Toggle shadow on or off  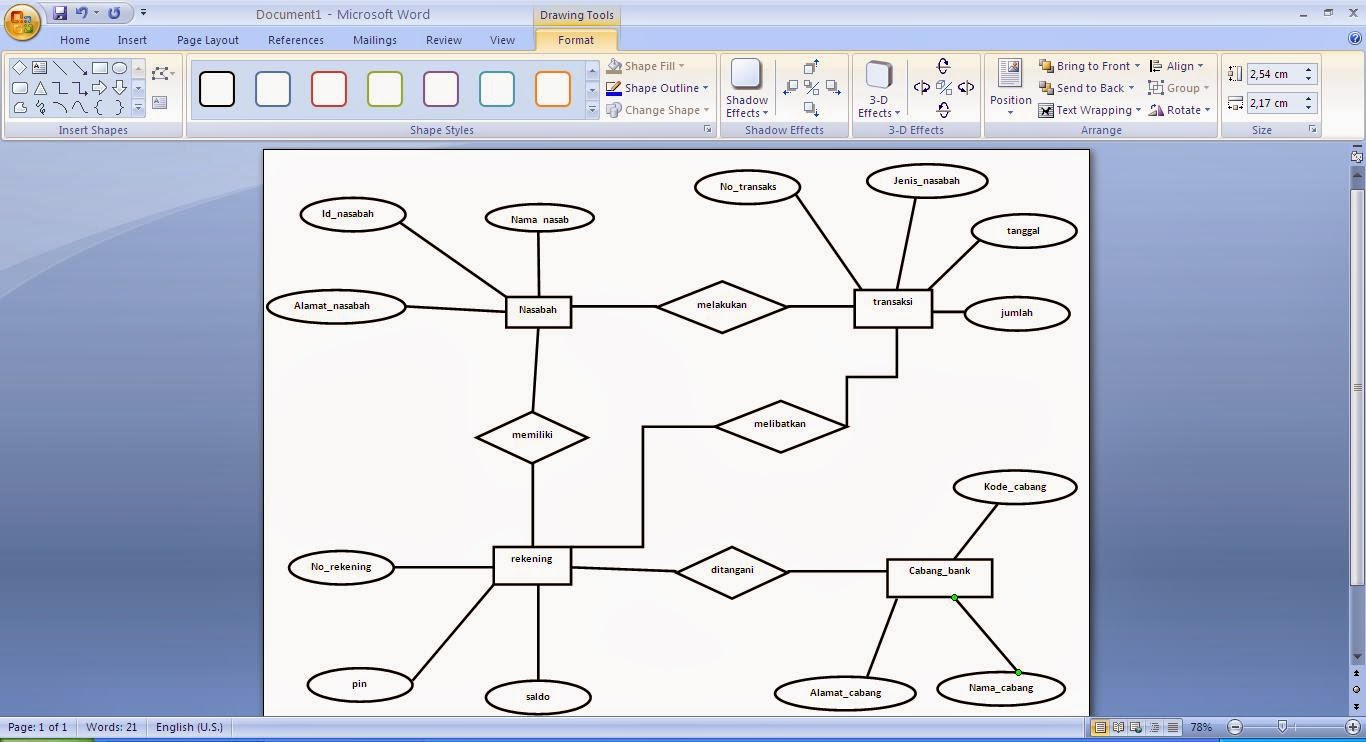pos(813,87)
